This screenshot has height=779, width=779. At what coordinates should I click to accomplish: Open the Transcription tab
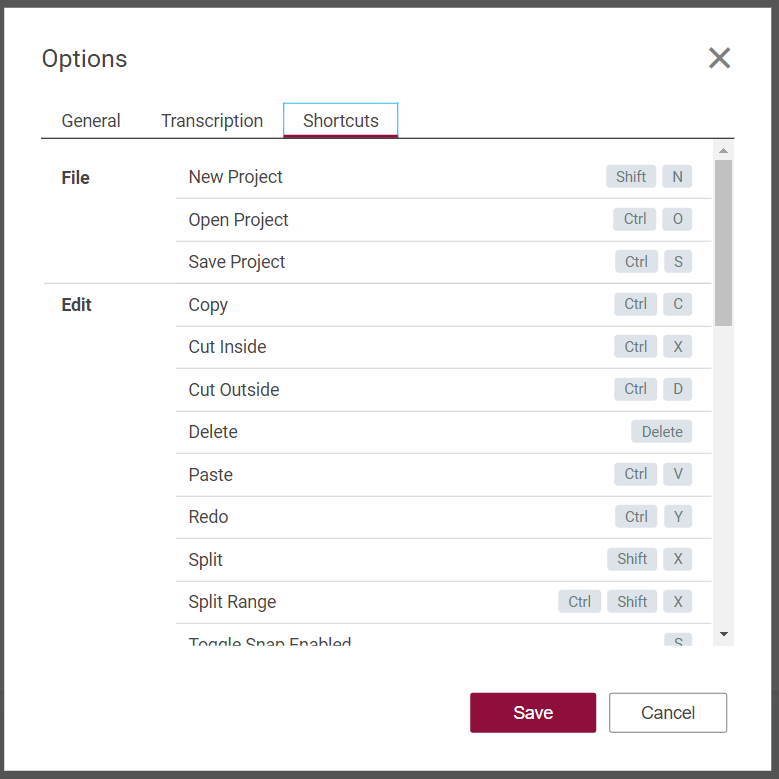coord(212,121)
